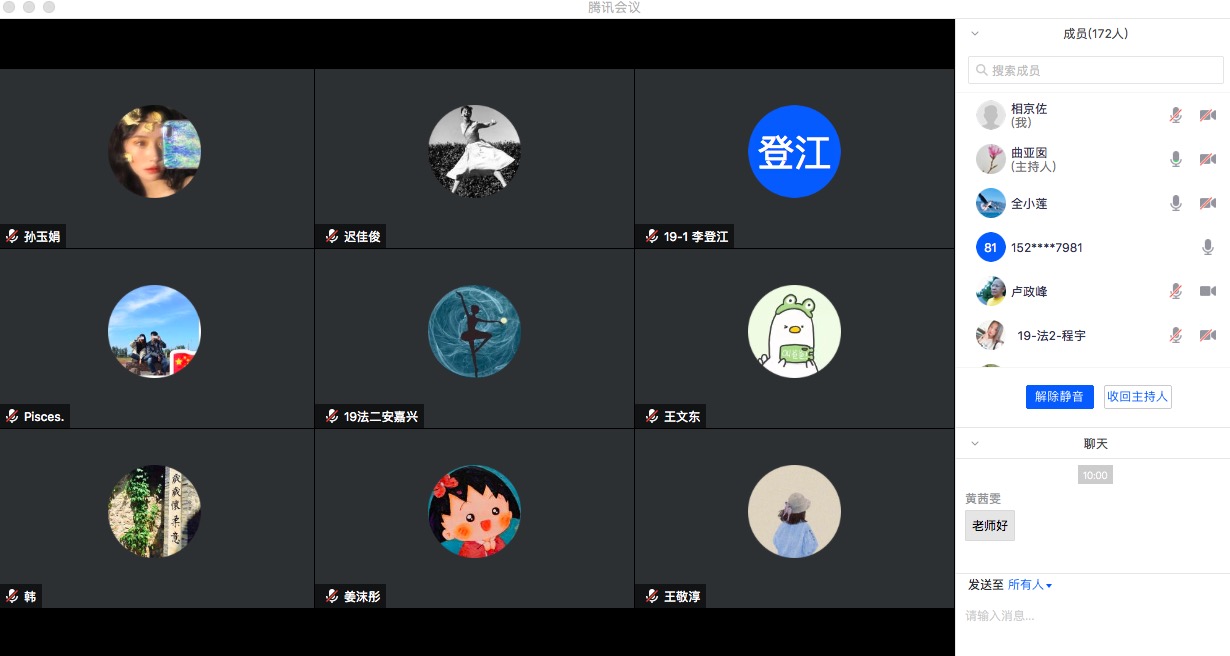Toggle 曲亚囡's microphone in the member list
The image size is (1230, 656).
point(1176,160)
